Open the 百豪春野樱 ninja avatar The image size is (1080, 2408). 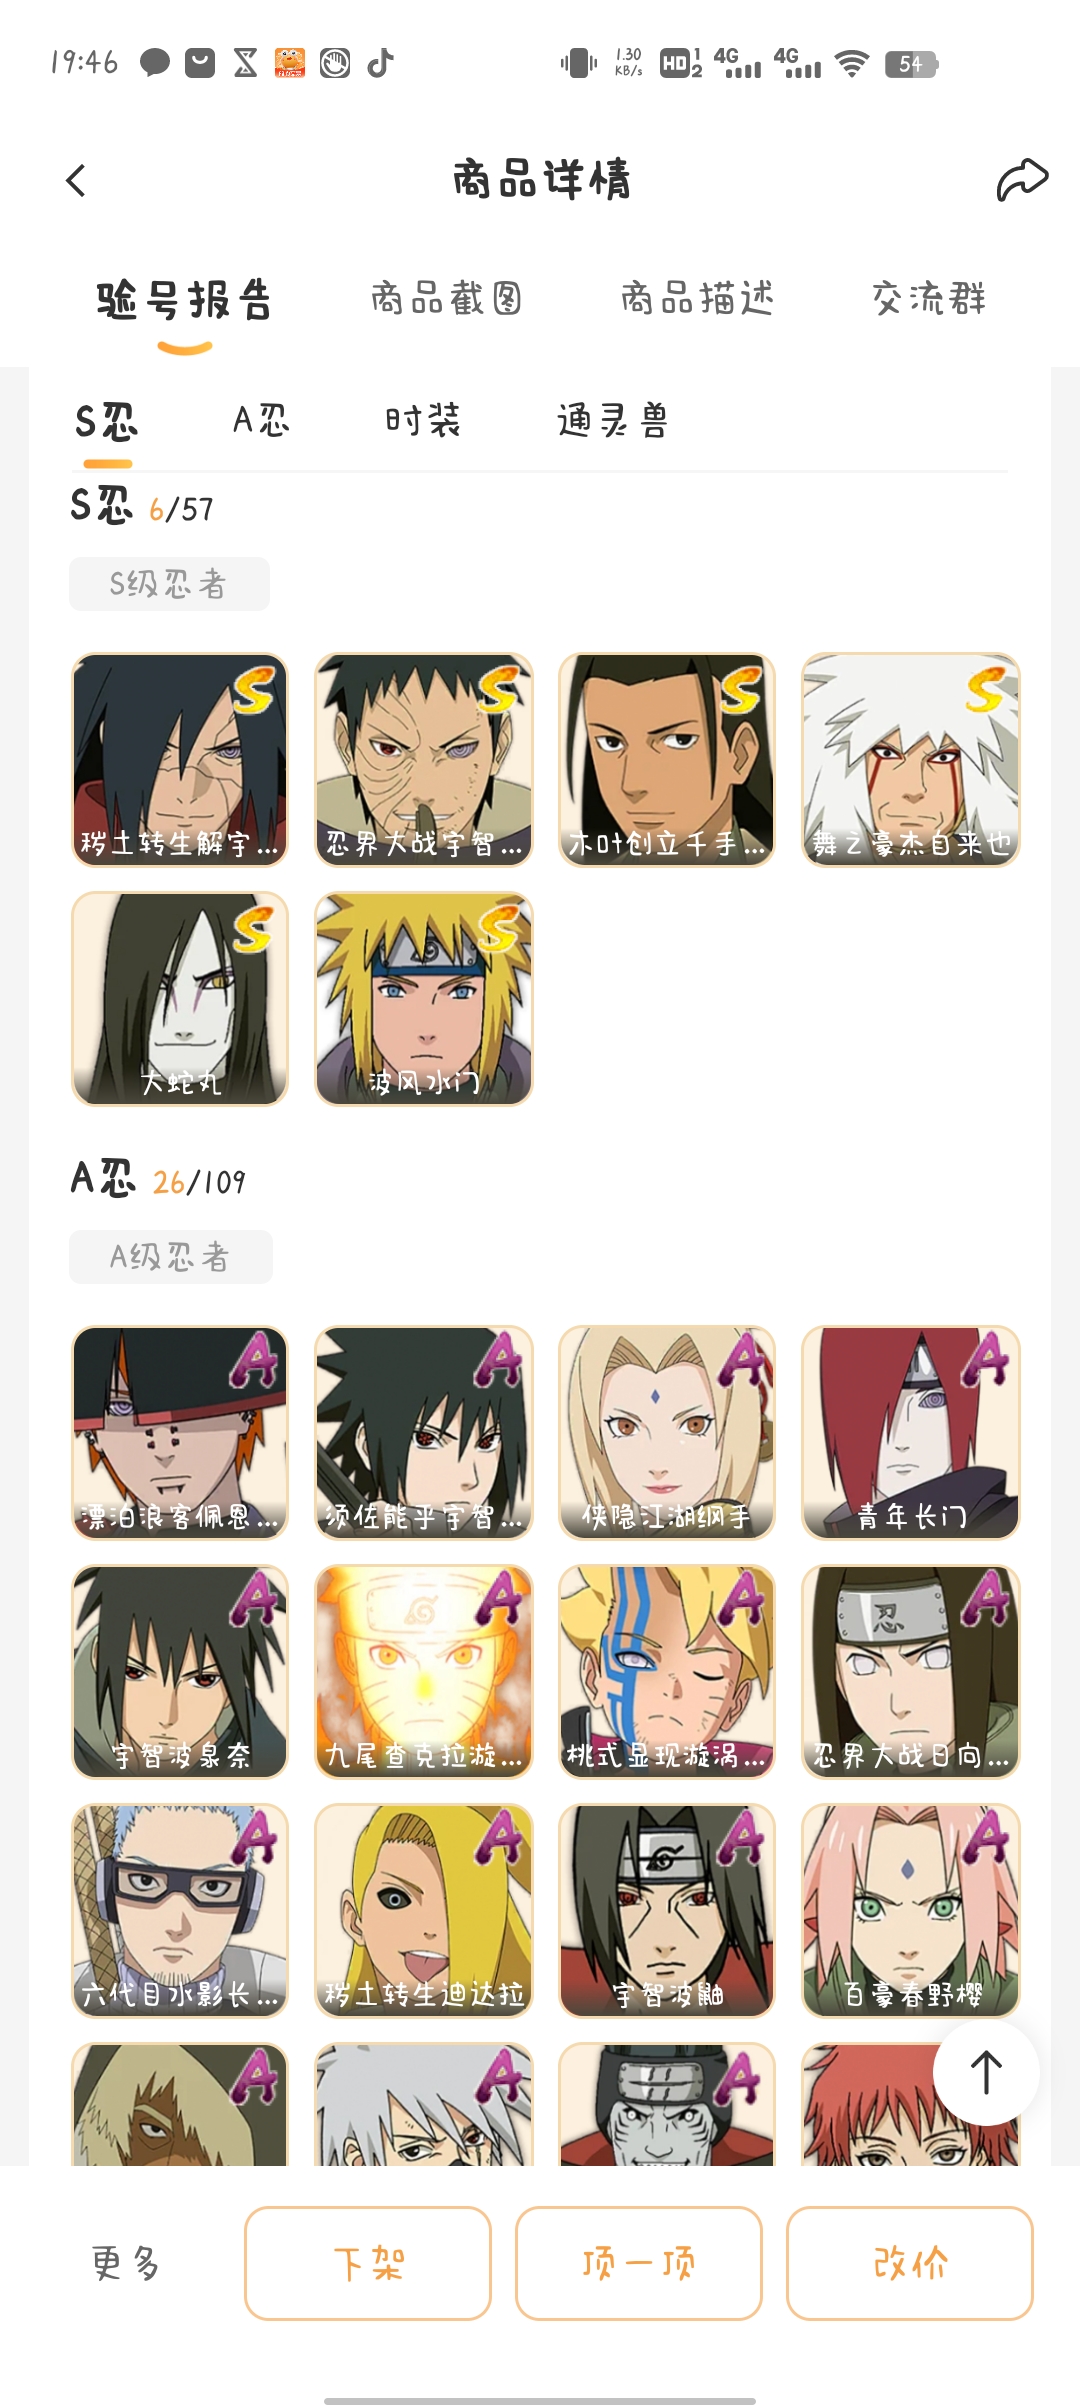(x=911, y=1911)
